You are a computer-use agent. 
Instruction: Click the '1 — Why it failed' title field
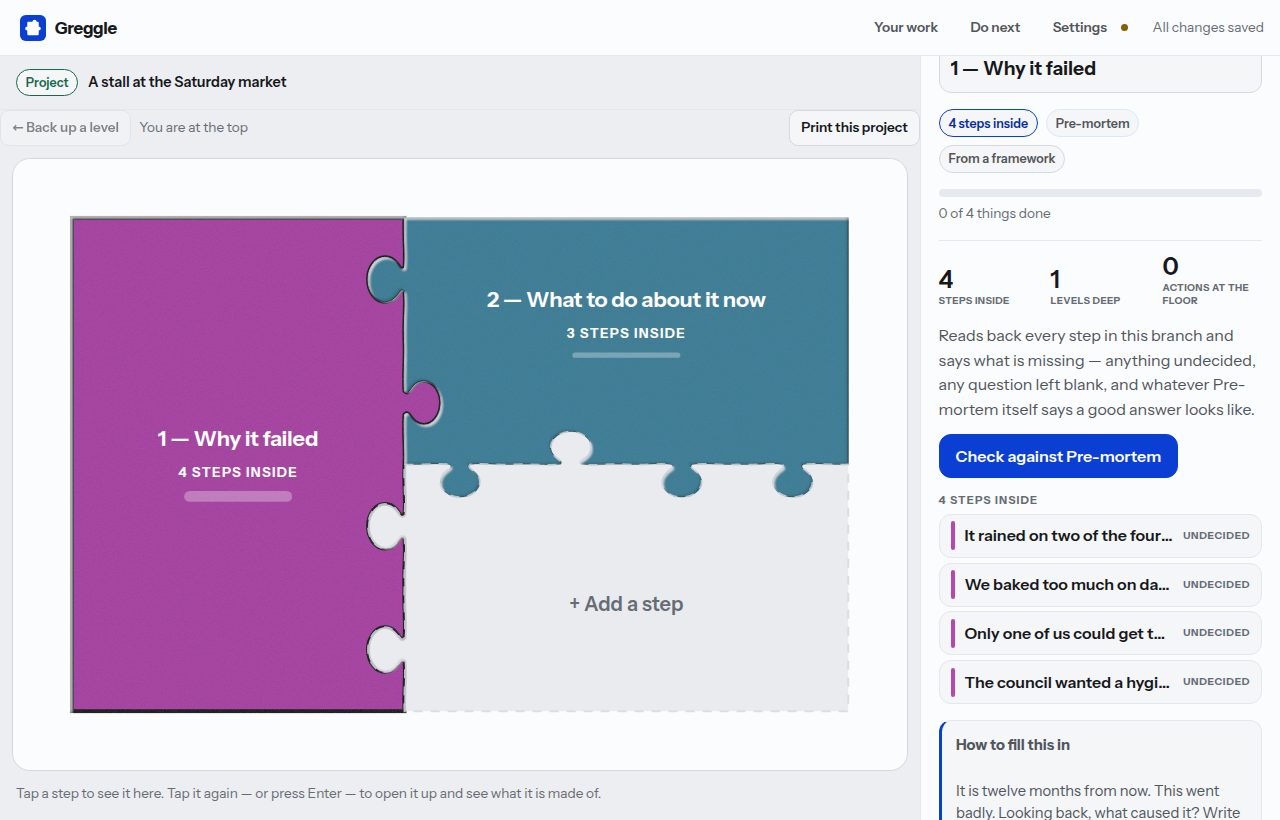(x=1100, y=70)
